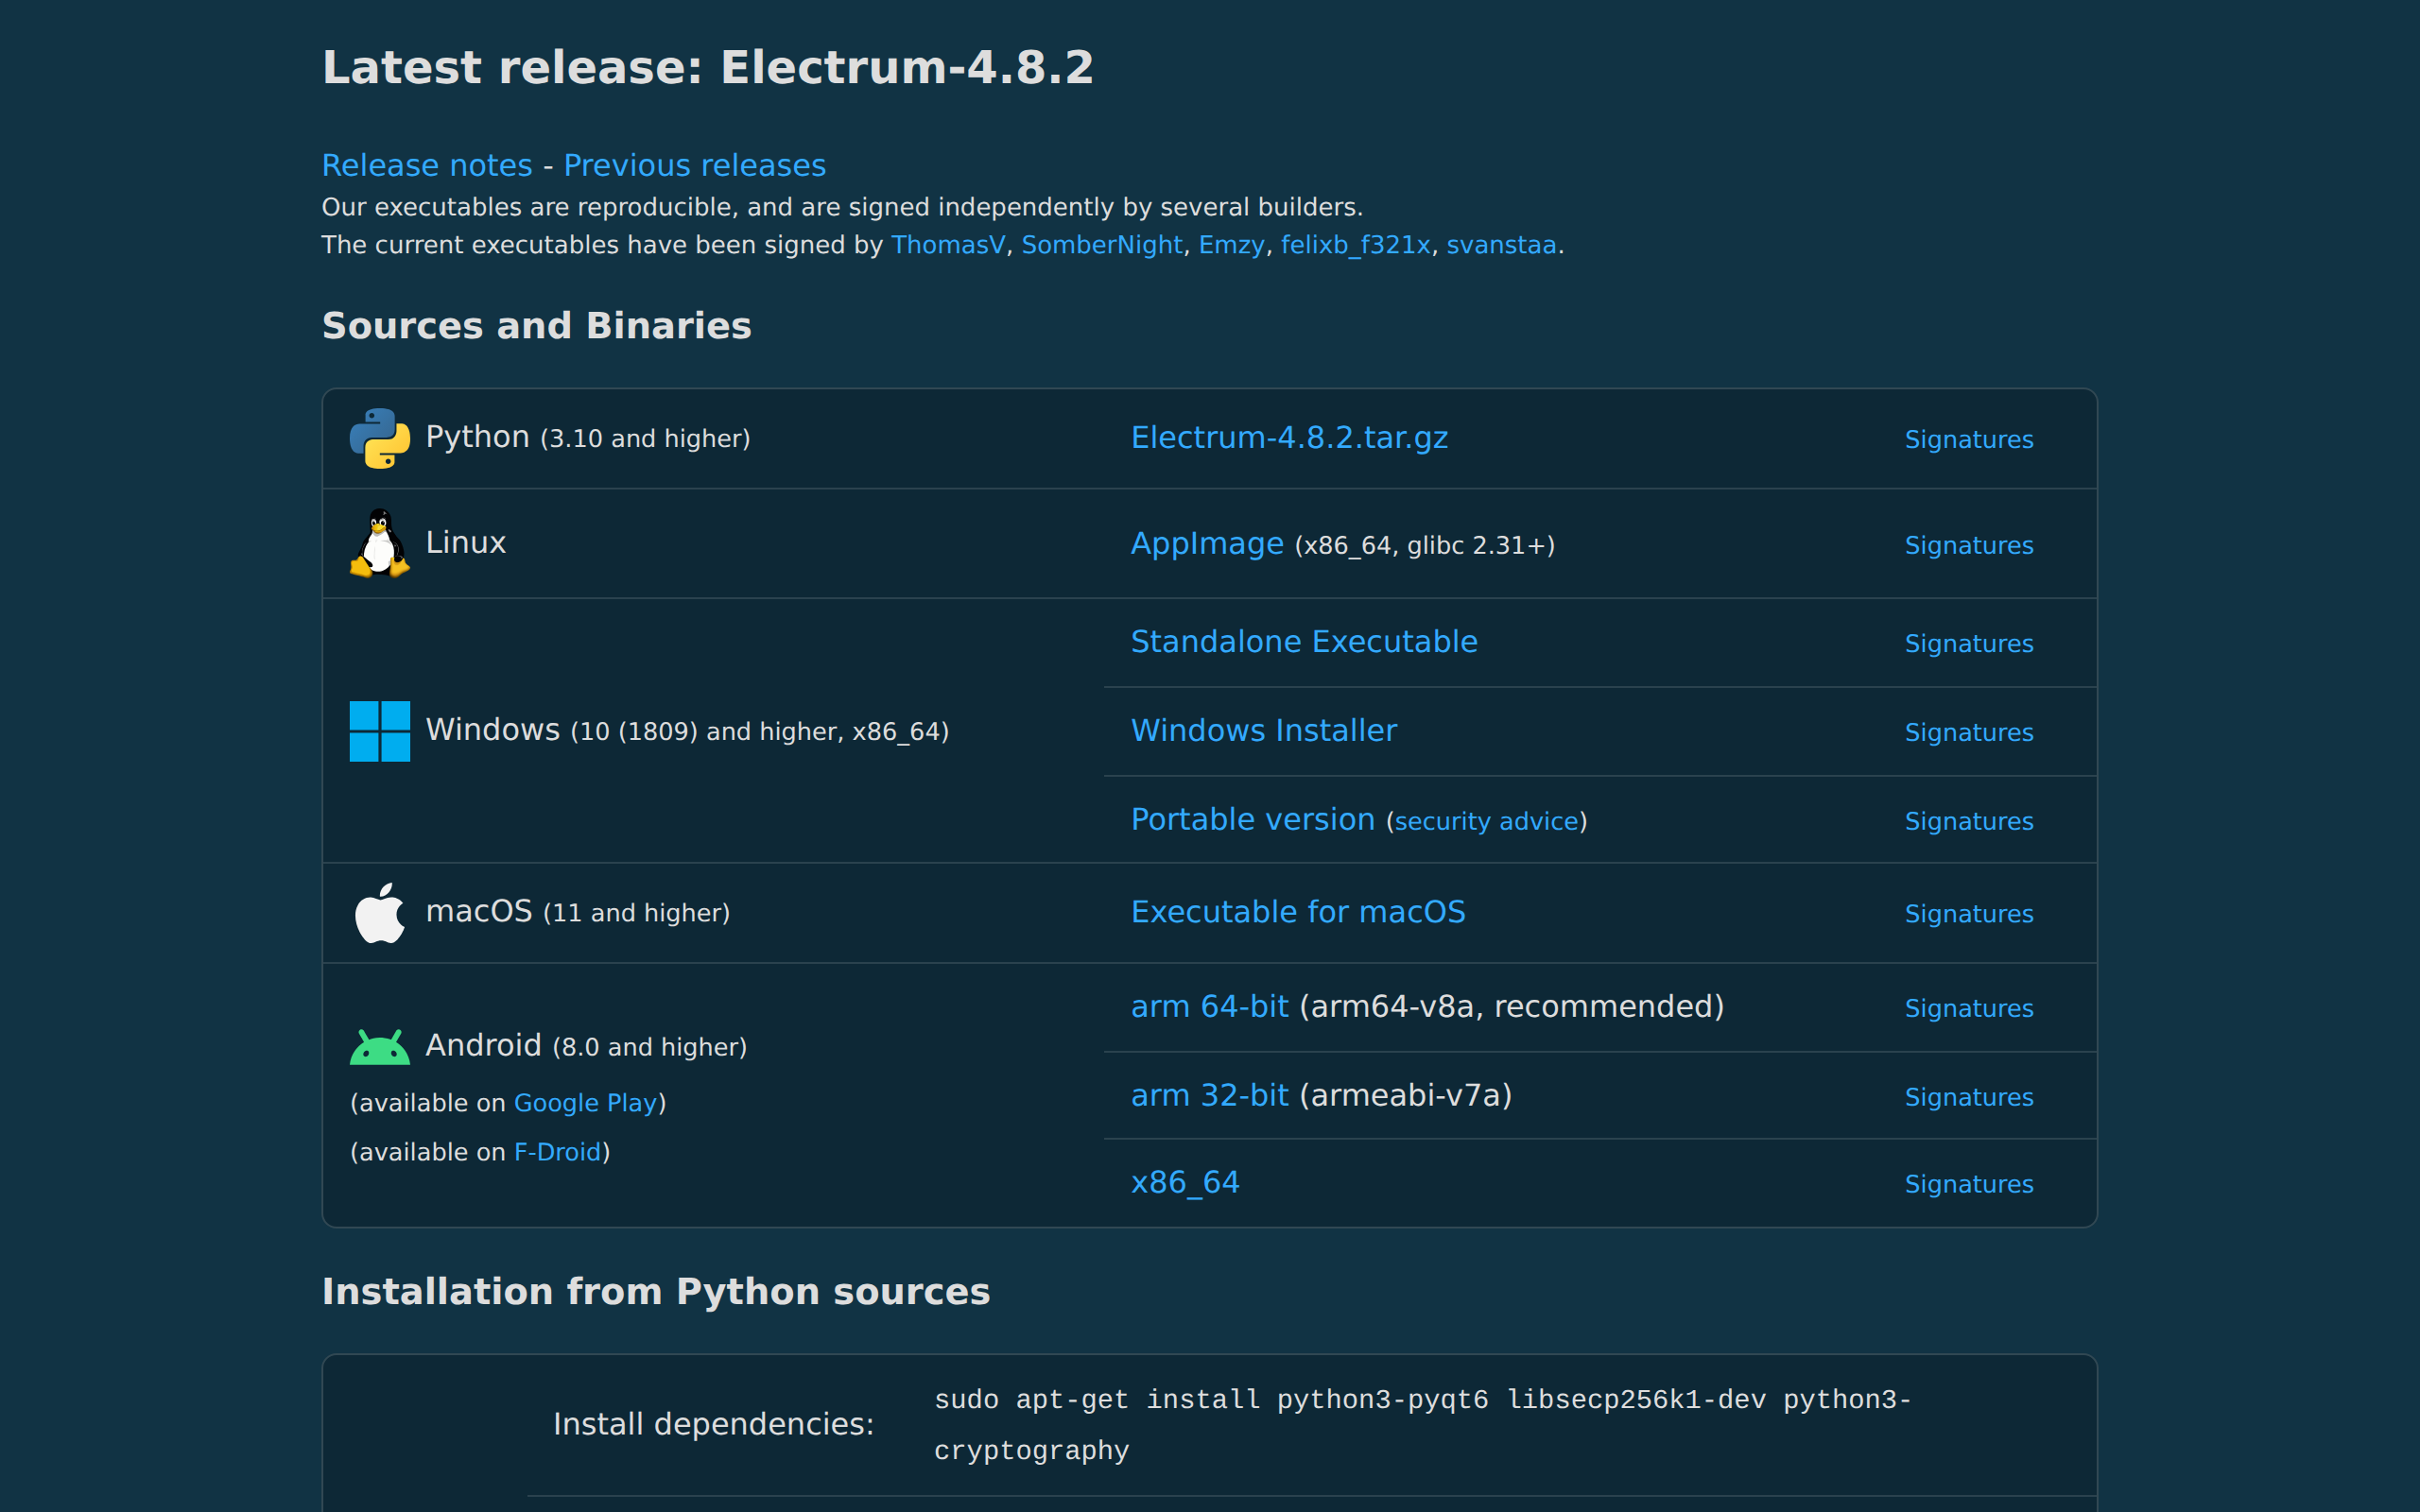Download the Android x86_64 build
2420x1512 pixels.
tap(1185, 1183)
